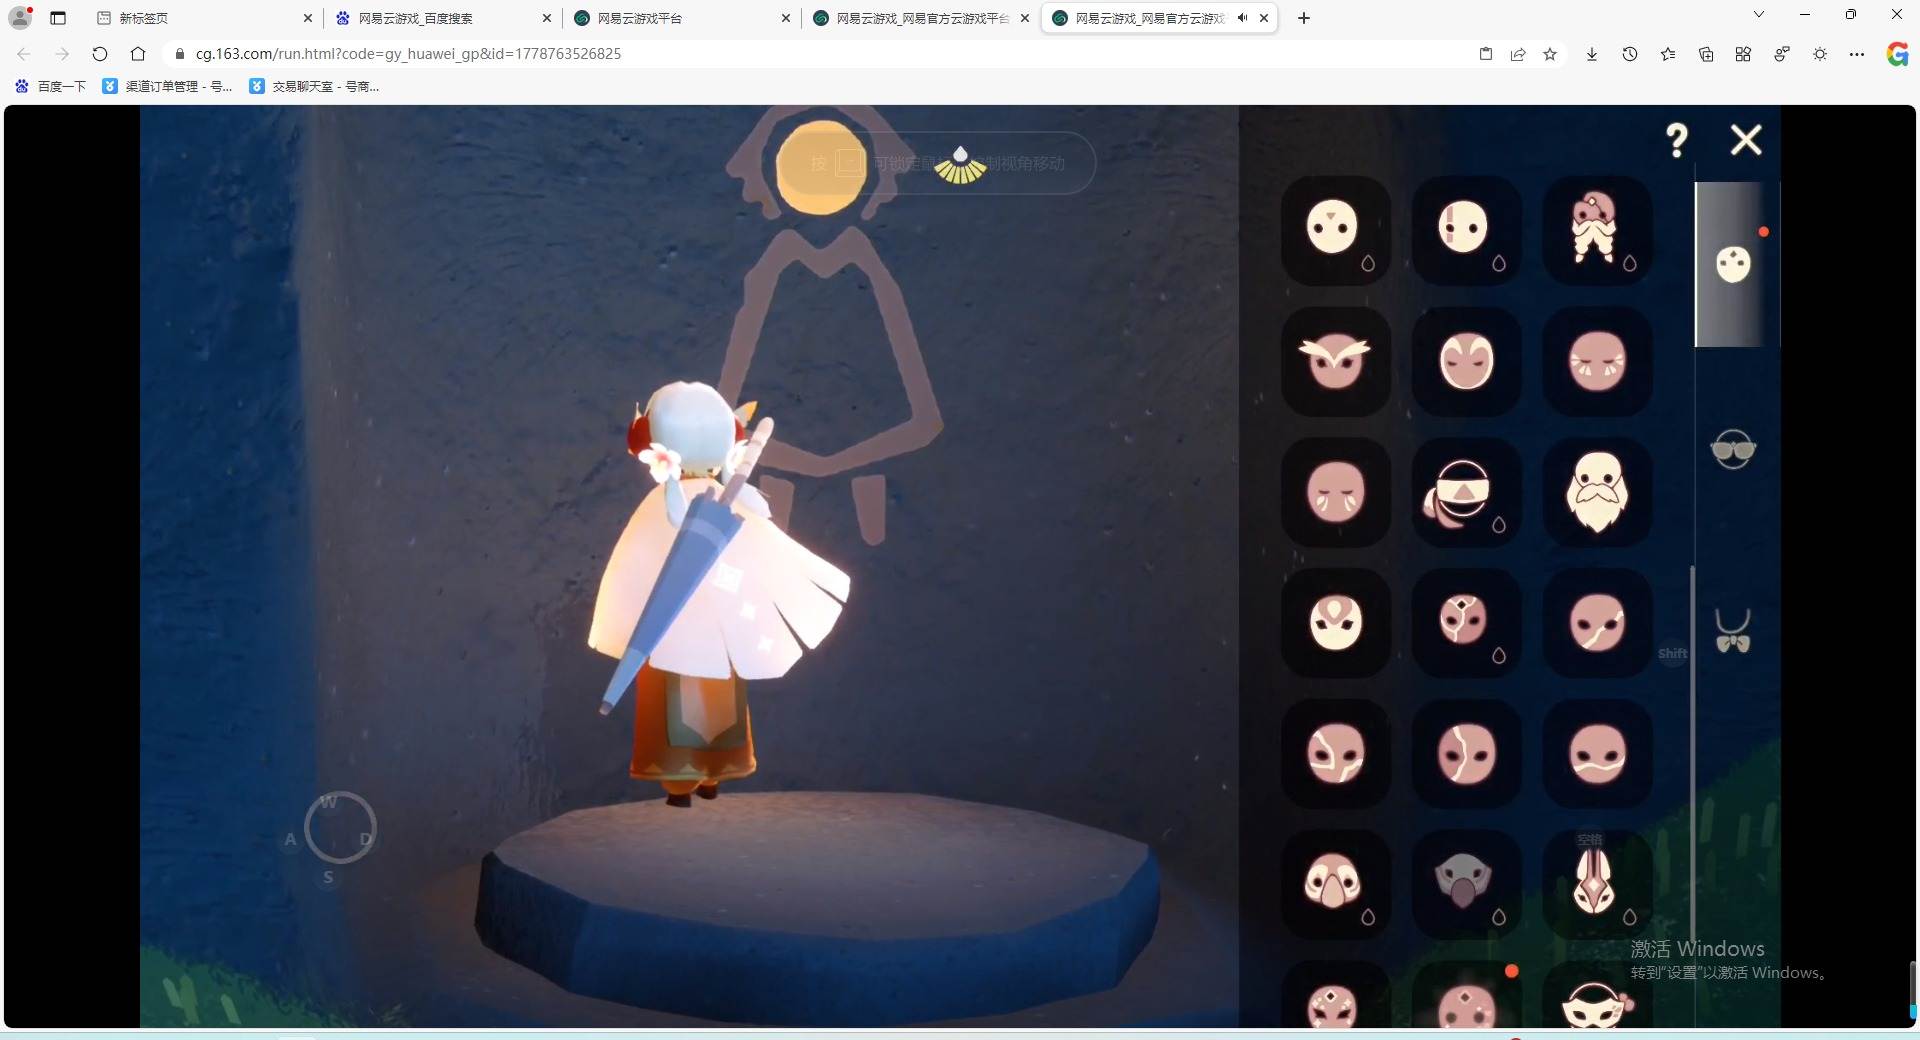The image size is (1920, 1040).
Task: Click the WASD movement joystick
Action: coord(340,828)
